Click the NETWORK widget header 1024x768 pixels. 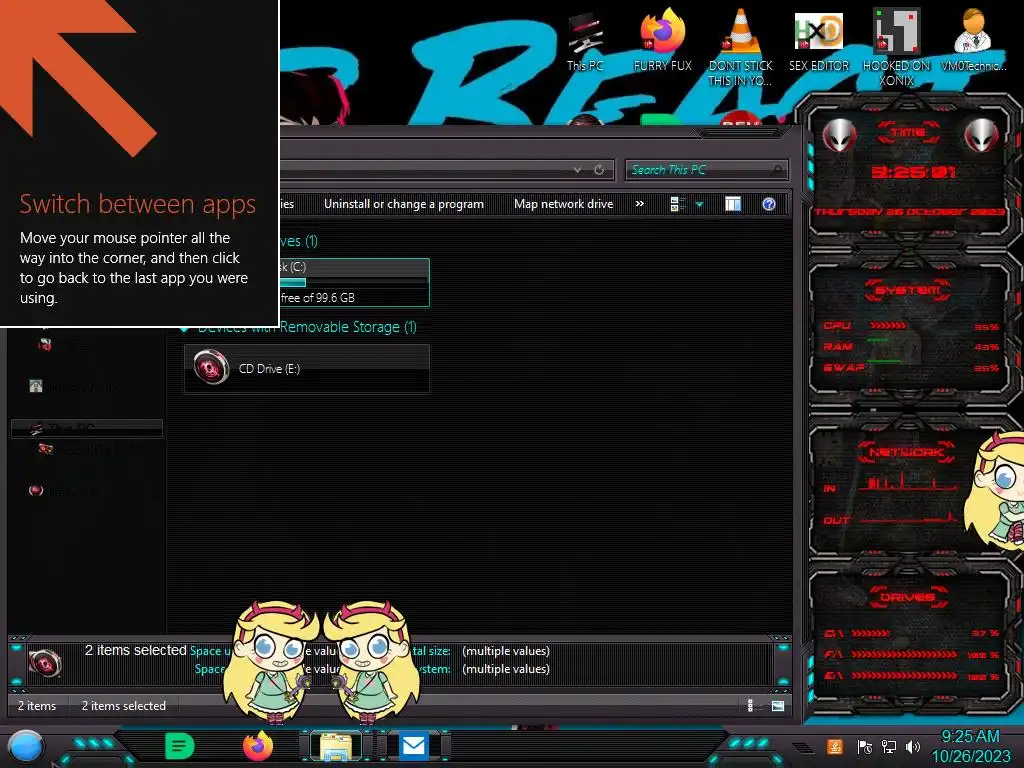pyautogui.click(x=906, y=452)
